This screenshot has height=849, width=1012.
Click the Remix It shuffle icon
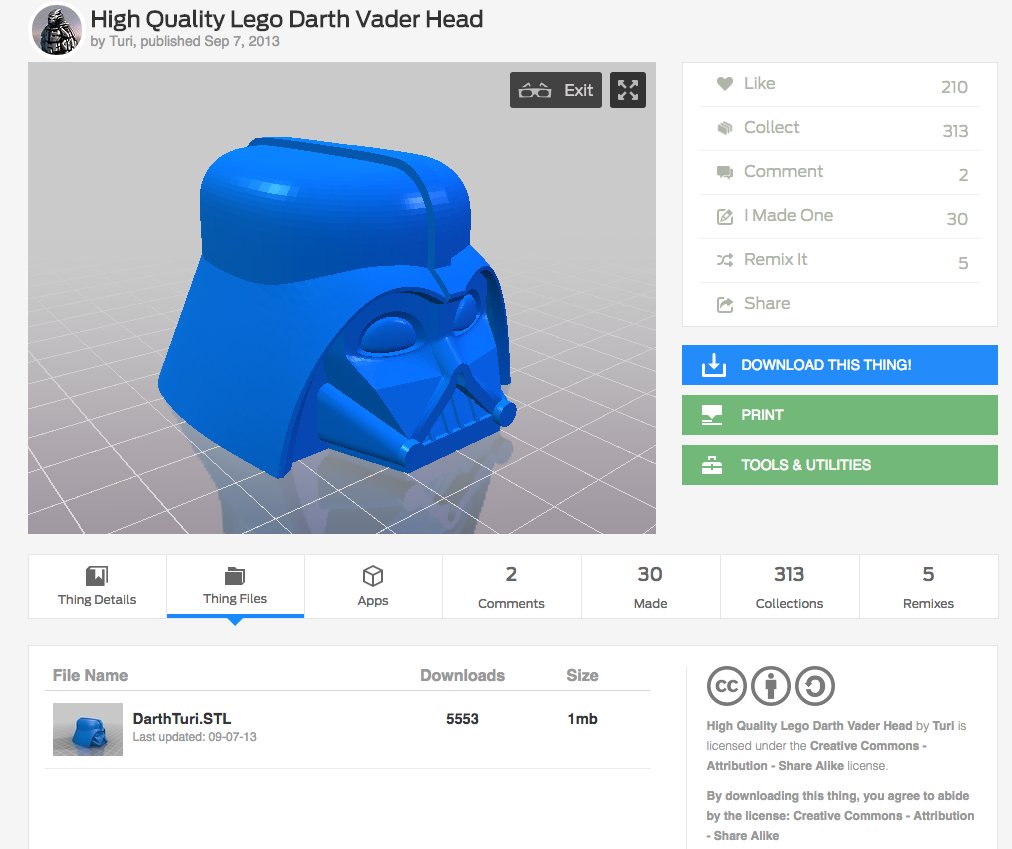point(725,260)
